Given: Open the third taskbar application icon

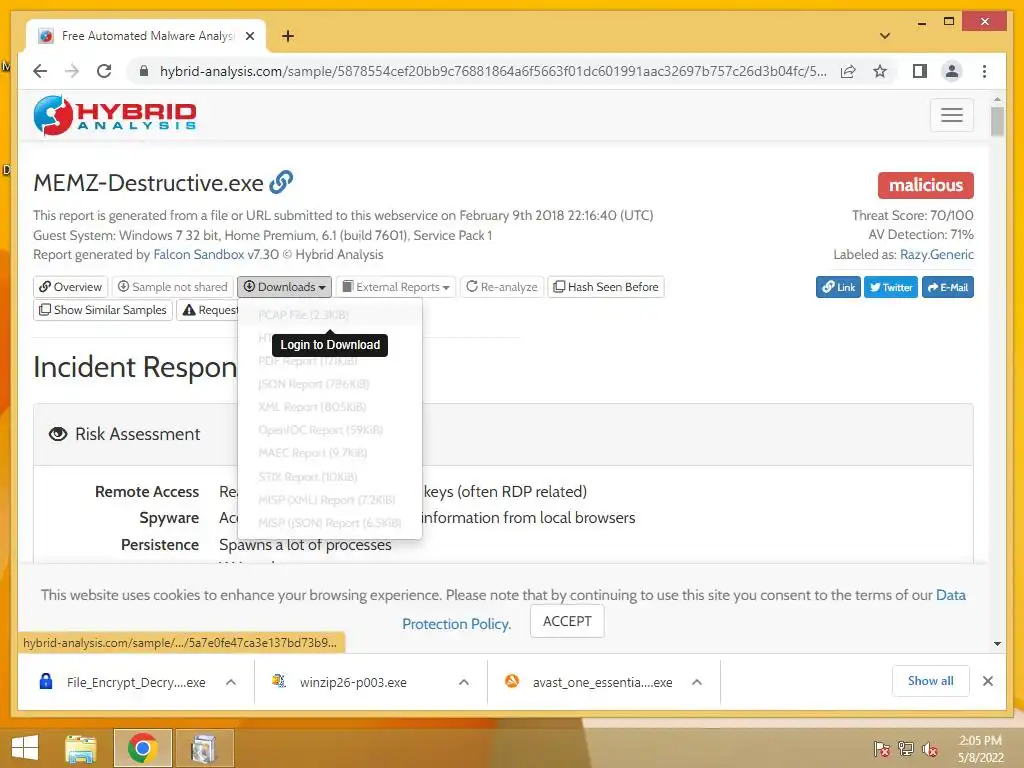Looking at the screenshot, I should [x=204, y=748].
